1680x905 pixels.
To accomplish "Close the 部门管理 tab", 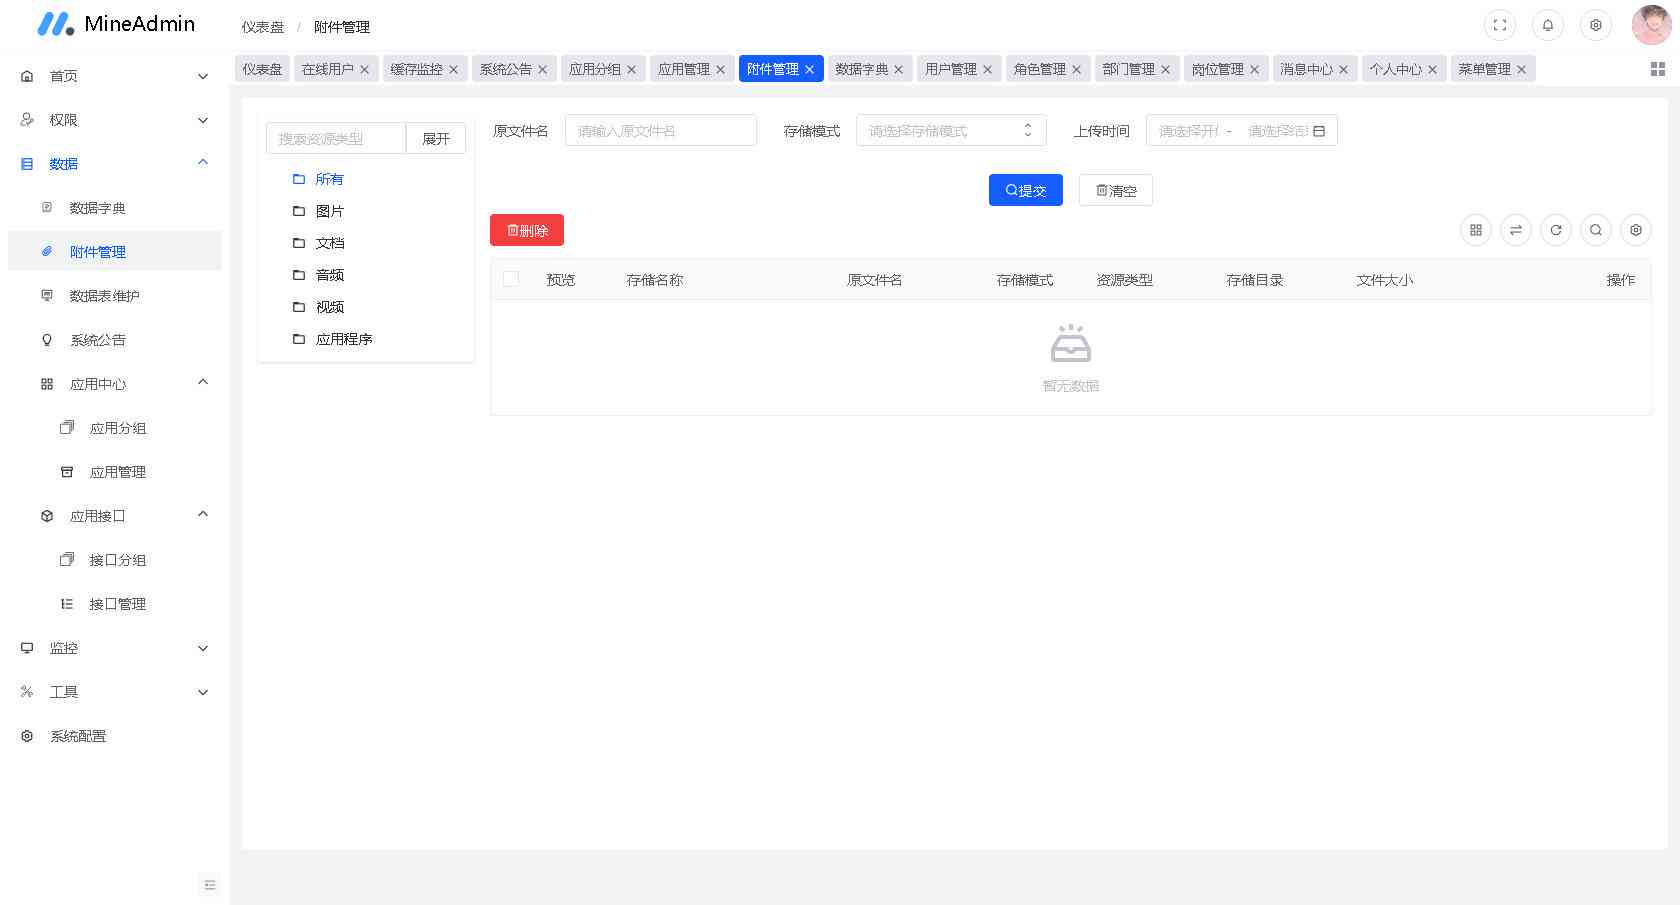I will (x=1166, y=69).
